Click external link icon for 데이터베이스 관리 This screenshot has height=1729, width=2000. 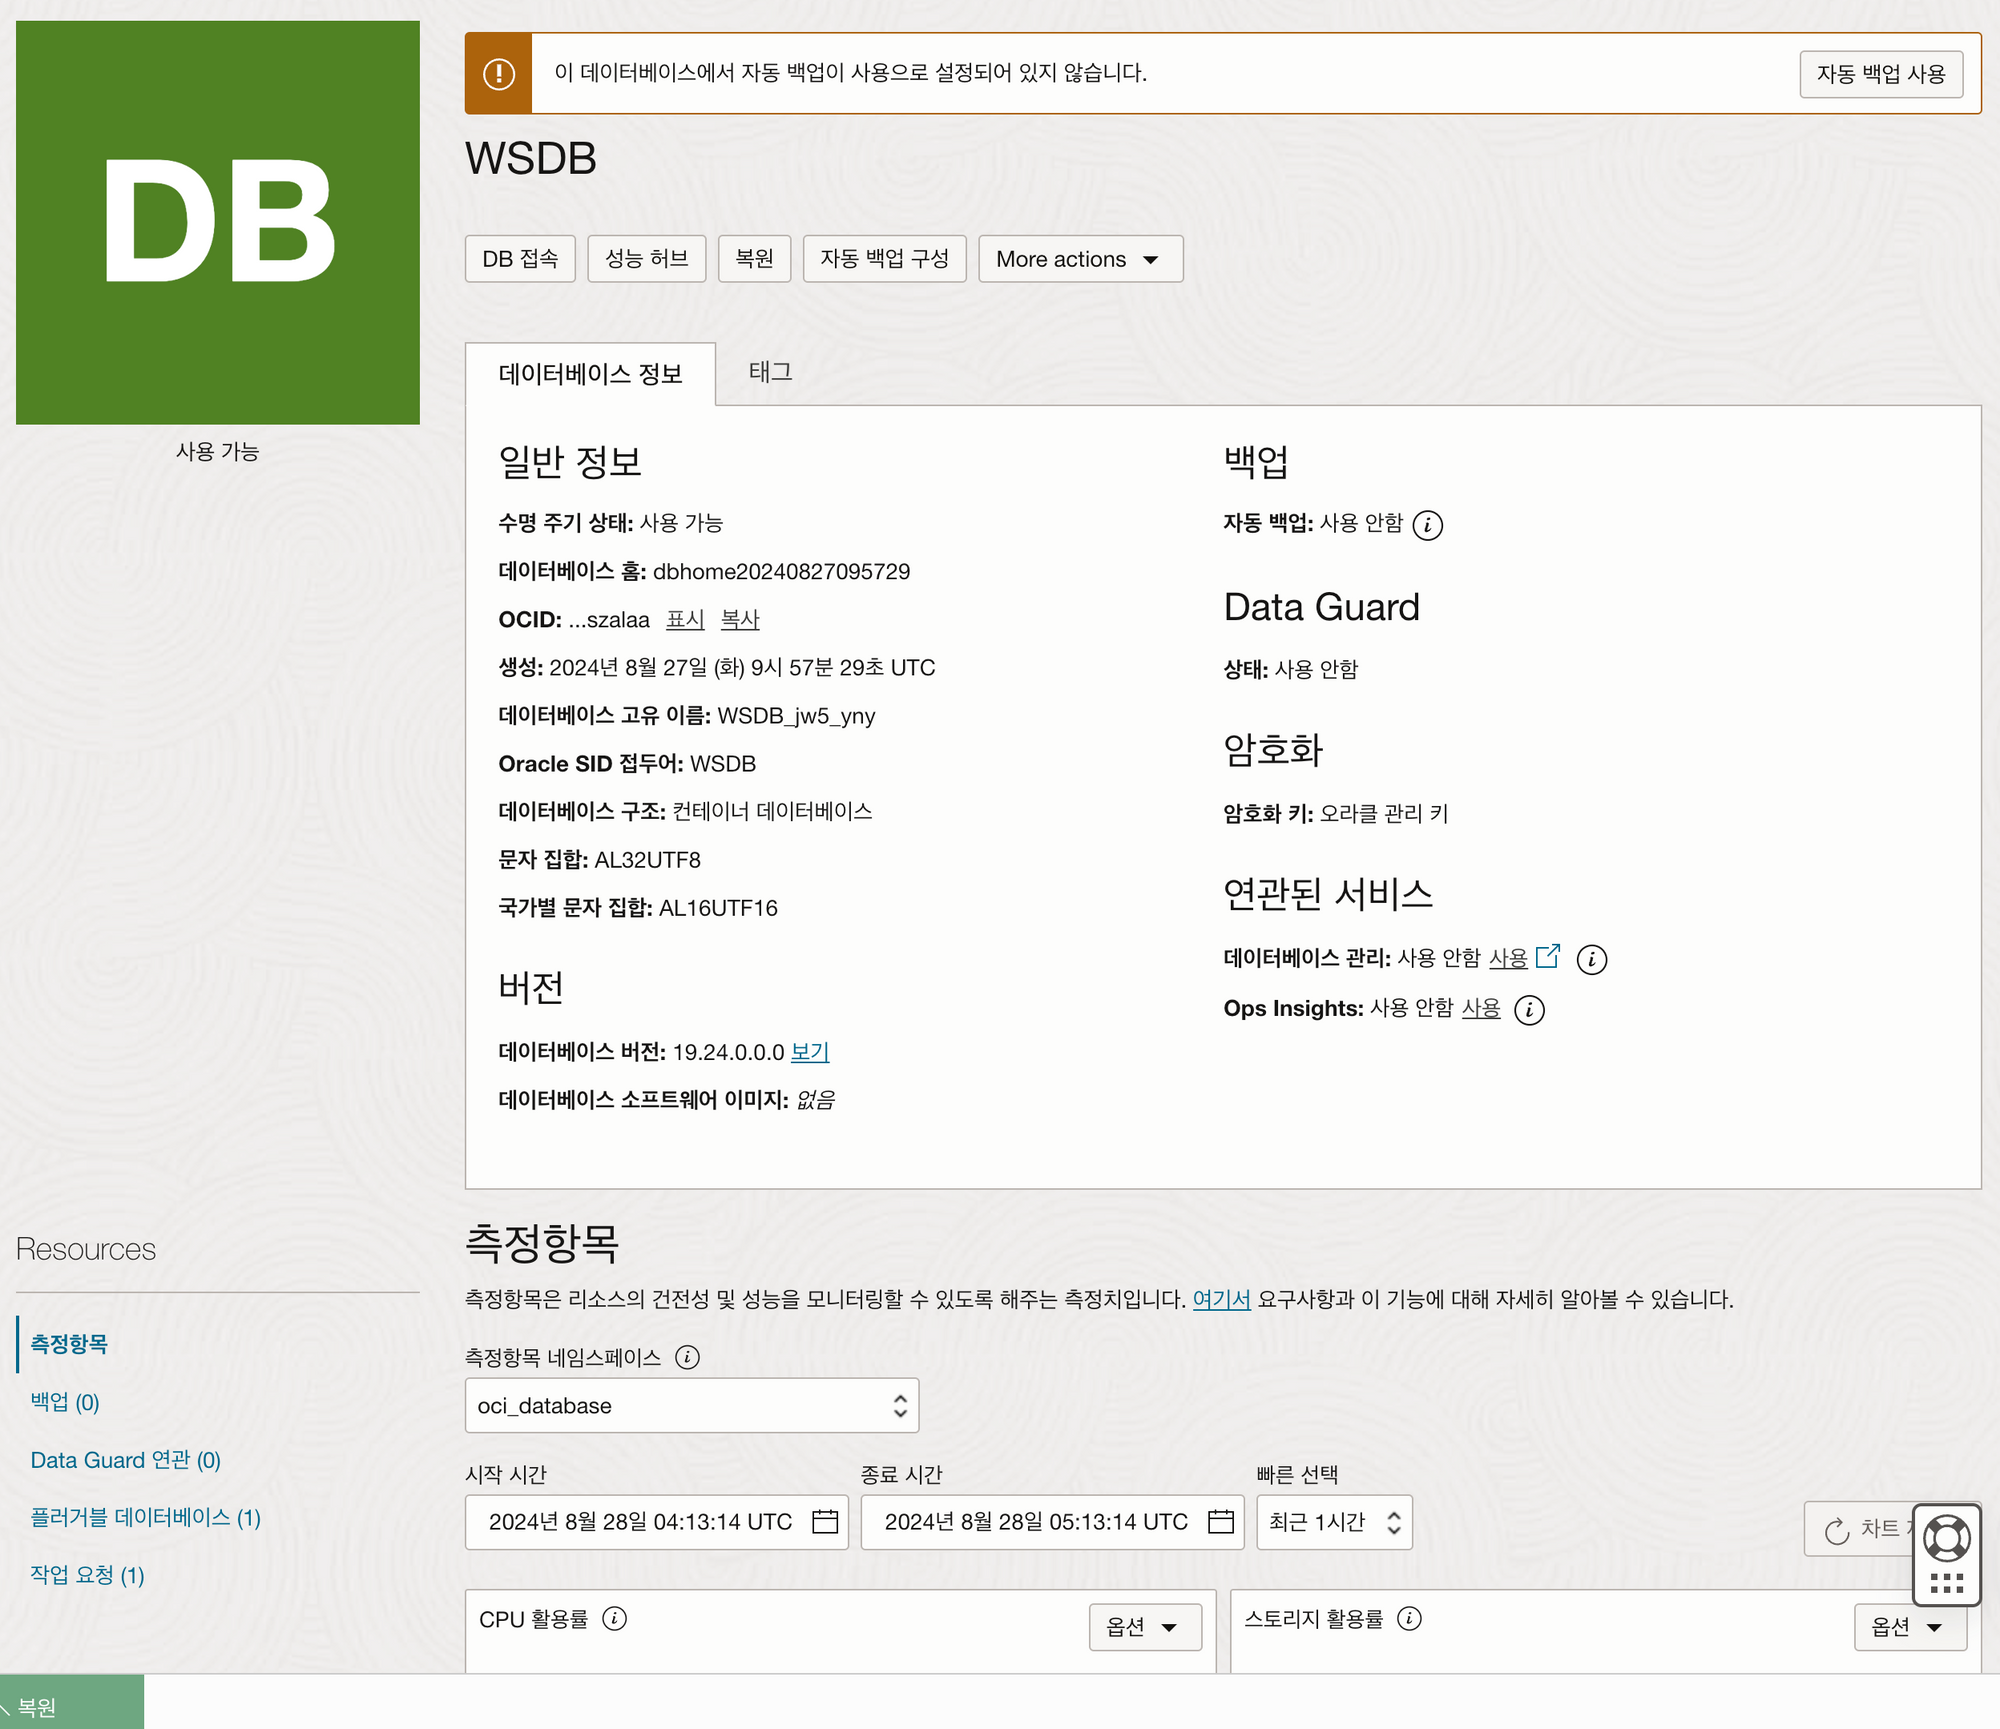click(1547, 956)
